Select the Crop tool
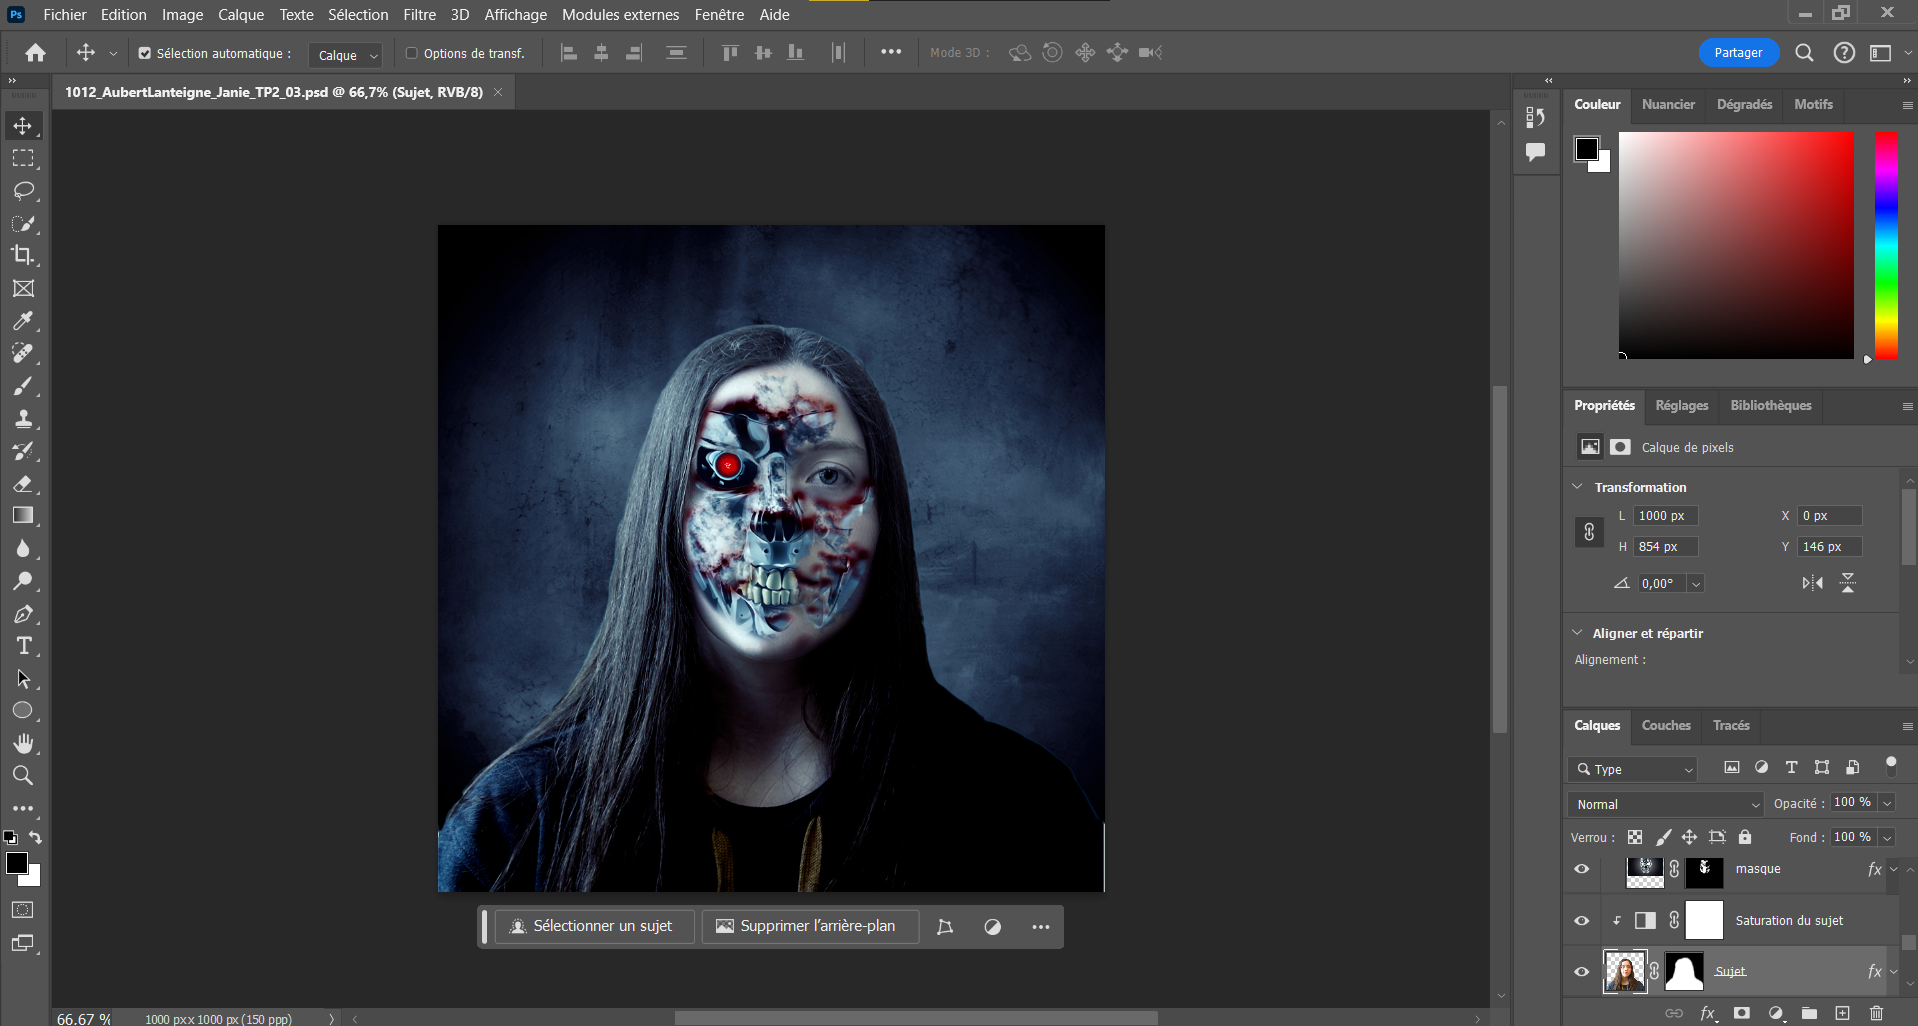 pos(23,255)
